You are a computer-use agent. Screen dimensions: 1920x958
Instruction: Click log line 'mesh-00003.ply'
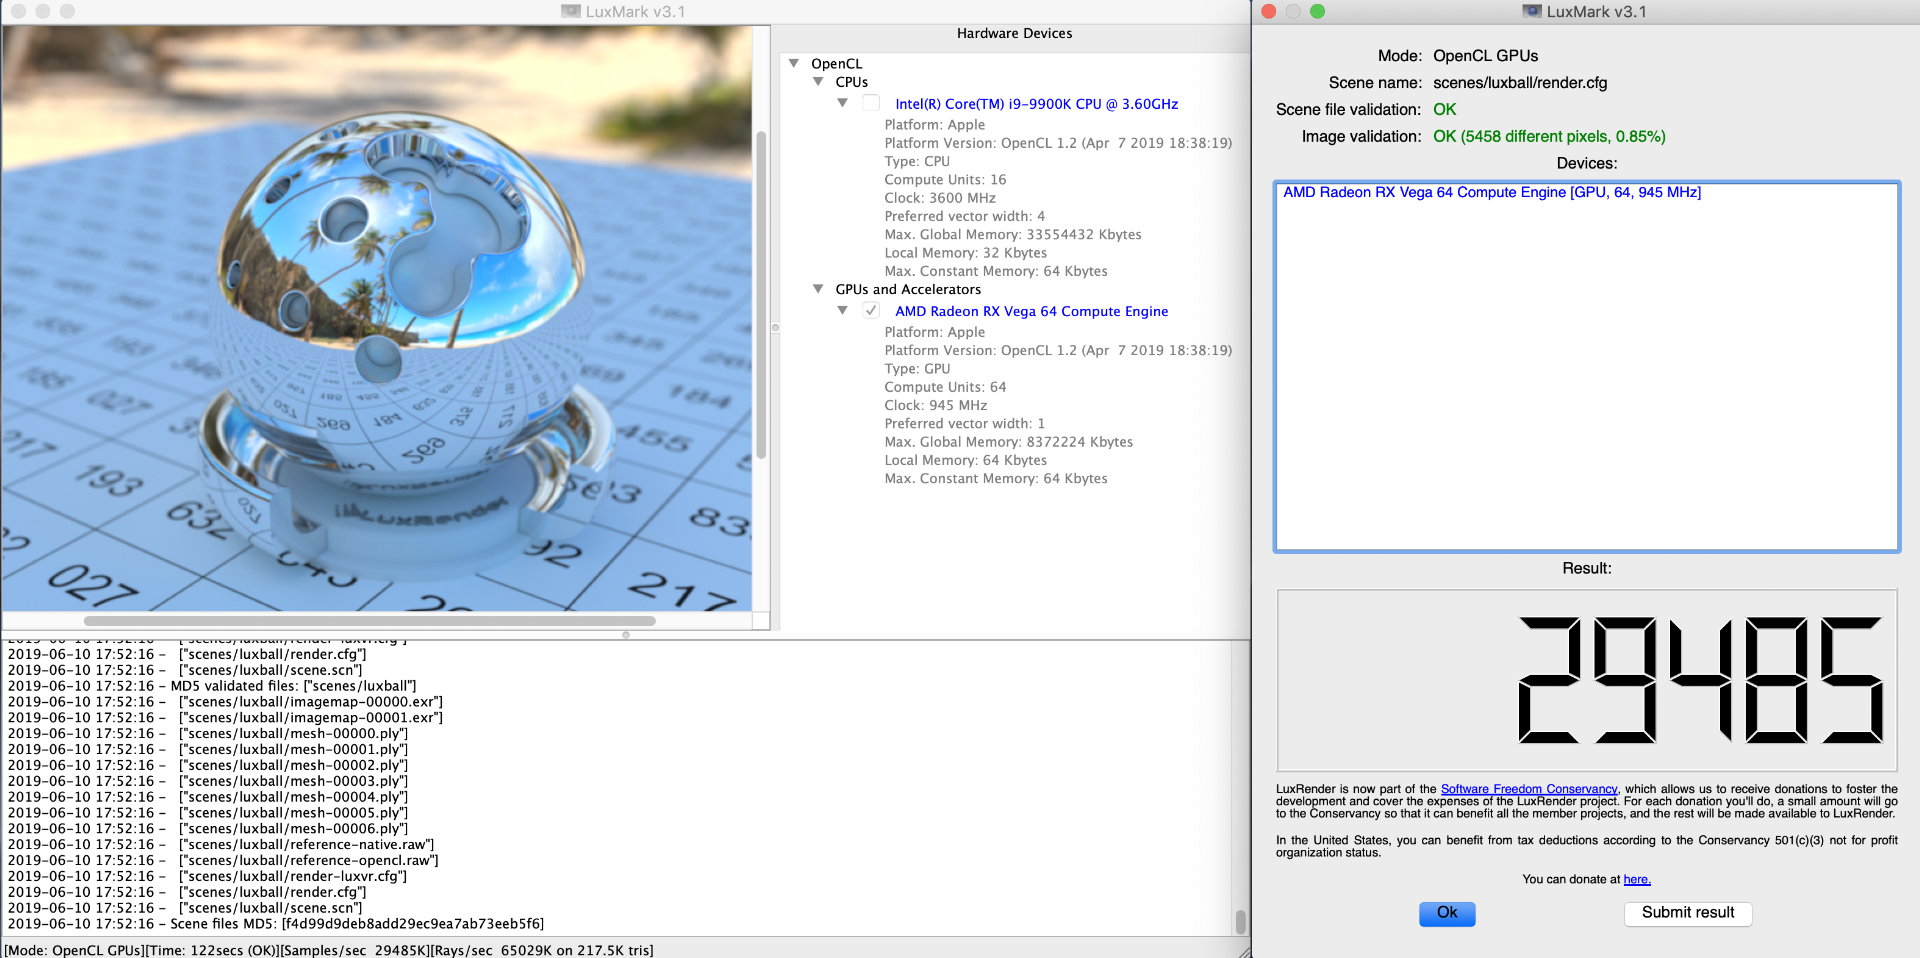208,781
